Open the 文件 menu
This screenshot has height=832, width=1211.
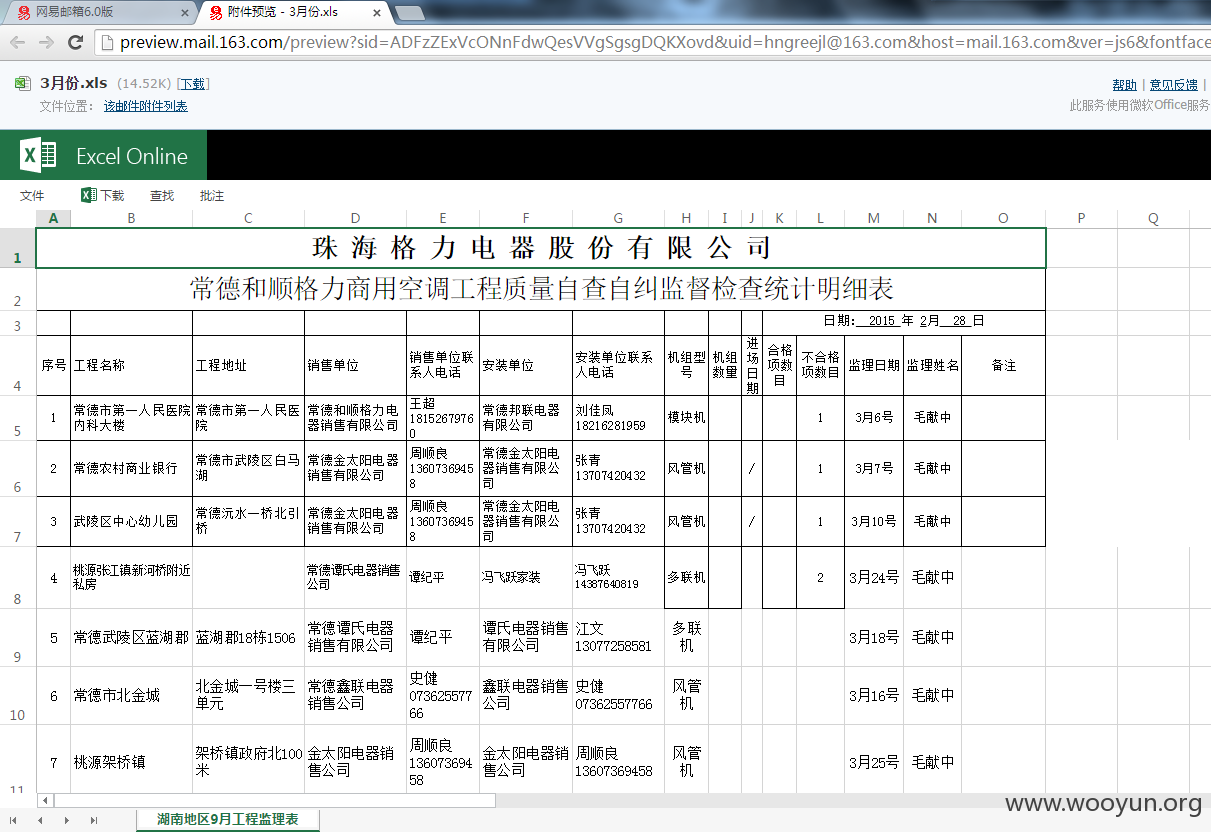(32, 196)
